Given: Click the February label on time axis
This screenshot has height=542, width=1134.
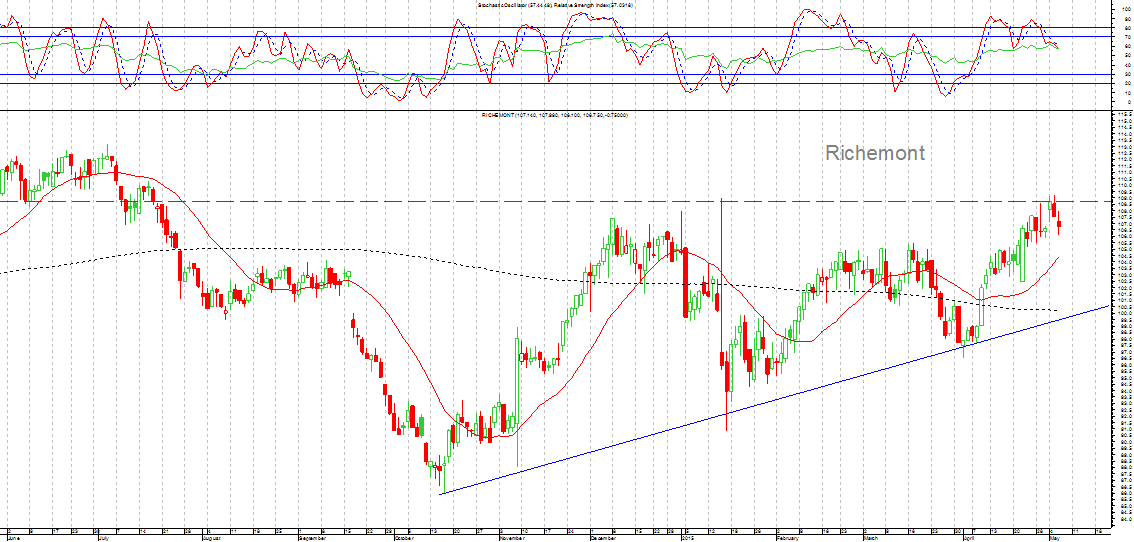Looking at the screenshot, I should point(788,538).
